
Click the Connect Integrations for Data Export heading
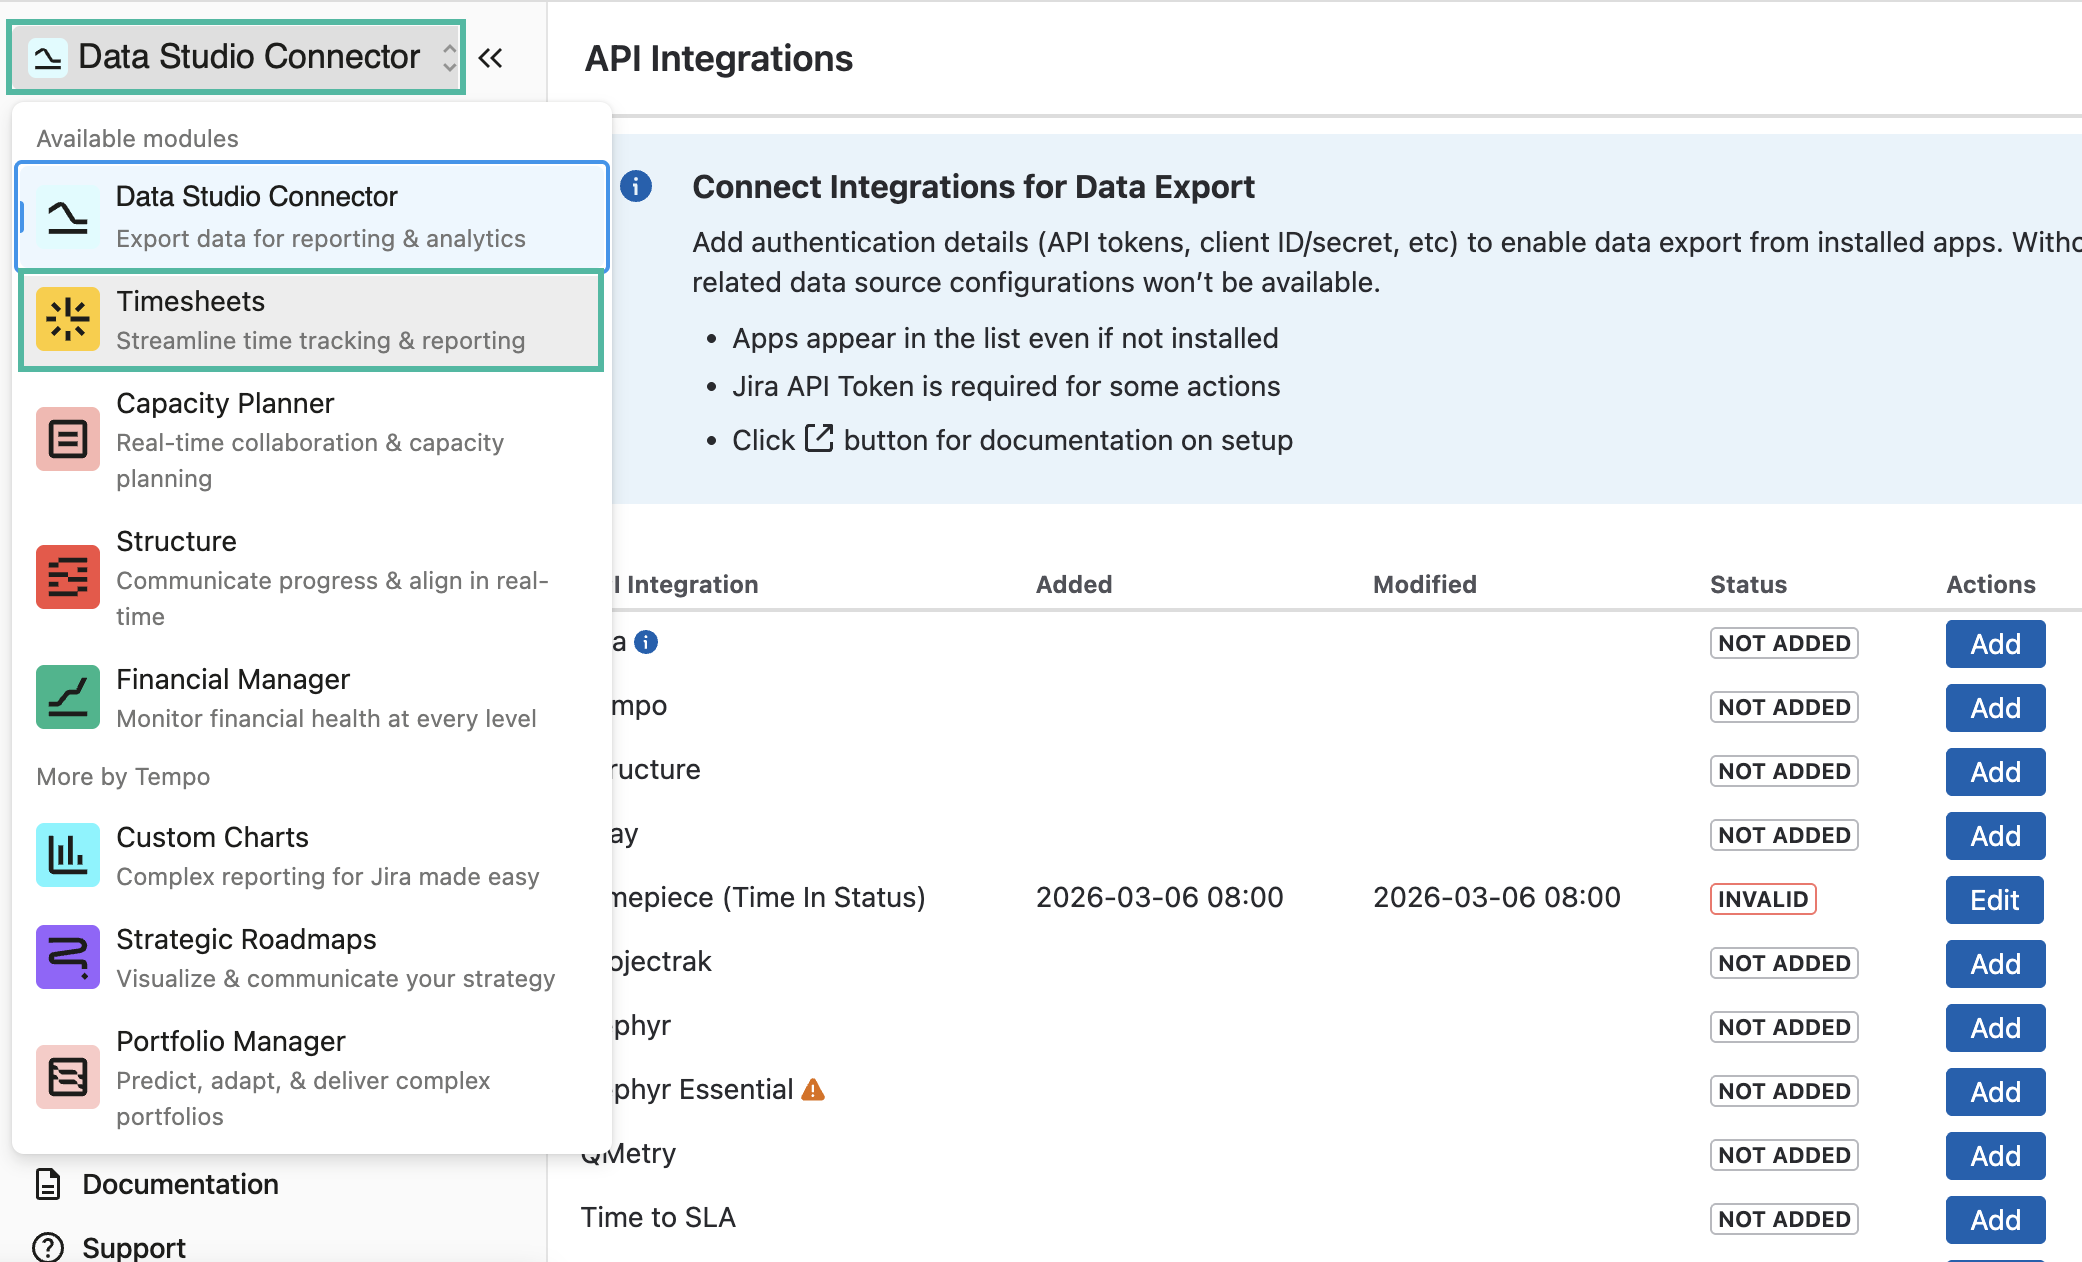[973, 186]
